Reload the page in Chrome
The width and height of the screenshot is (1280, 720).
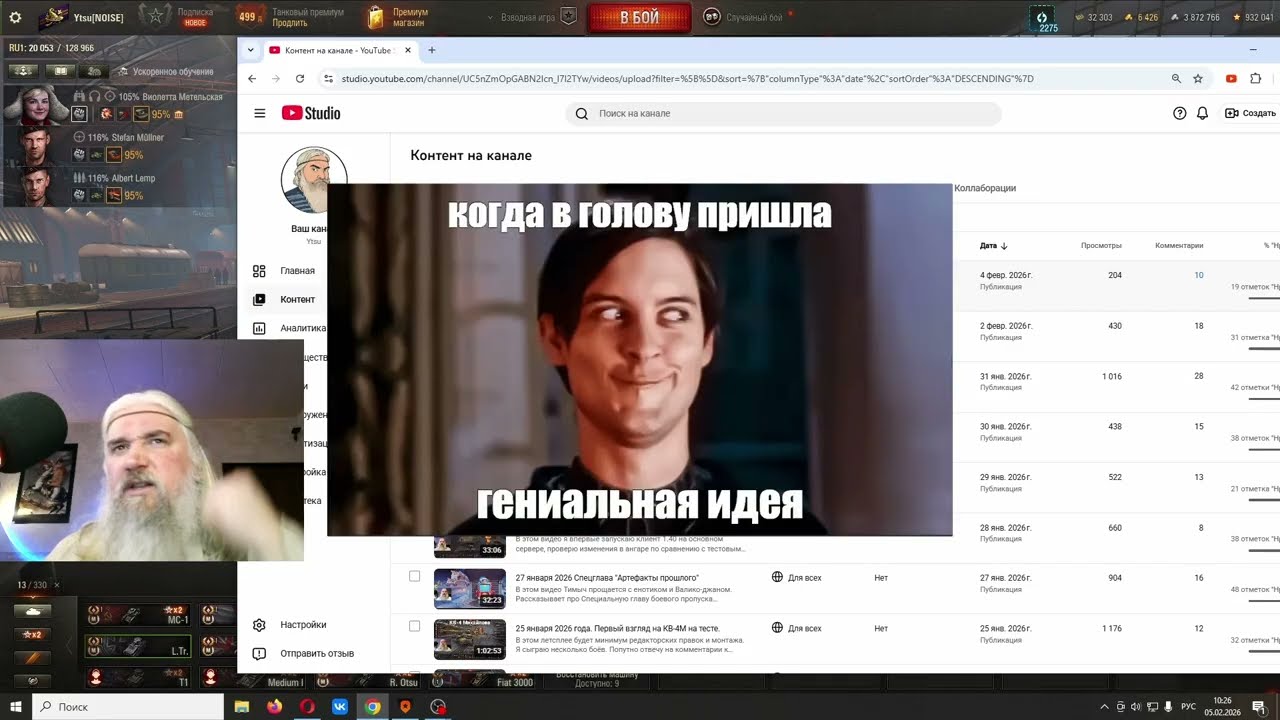[x=300, y=78]
